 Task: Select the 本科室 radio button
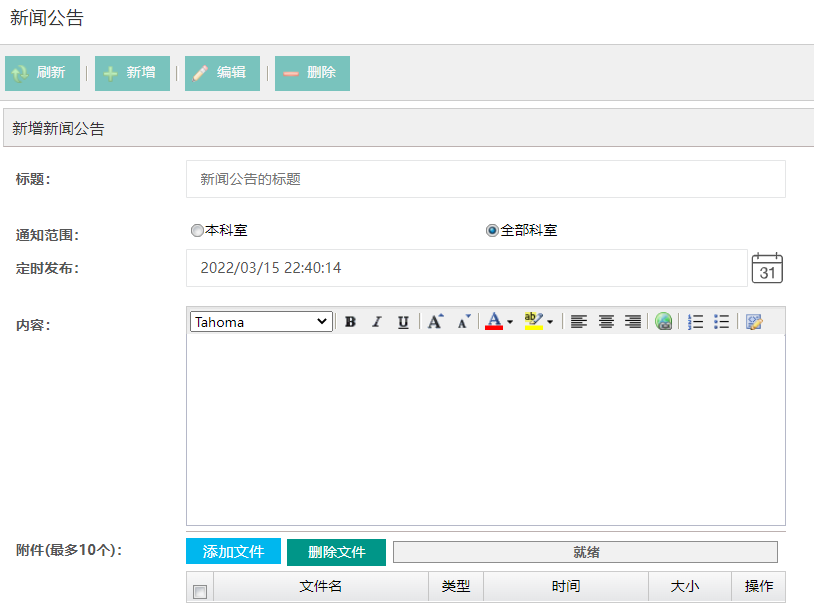pos(197,230)
